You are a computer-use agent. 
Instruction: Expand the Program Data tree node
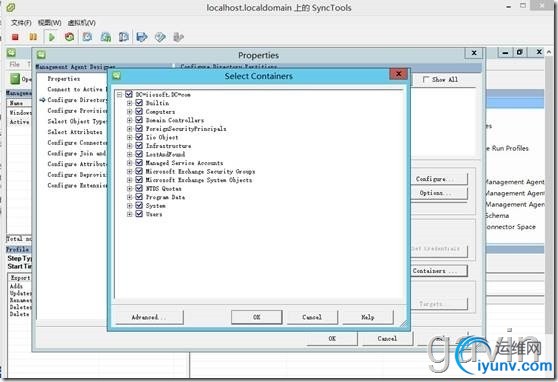coord(130,197)
